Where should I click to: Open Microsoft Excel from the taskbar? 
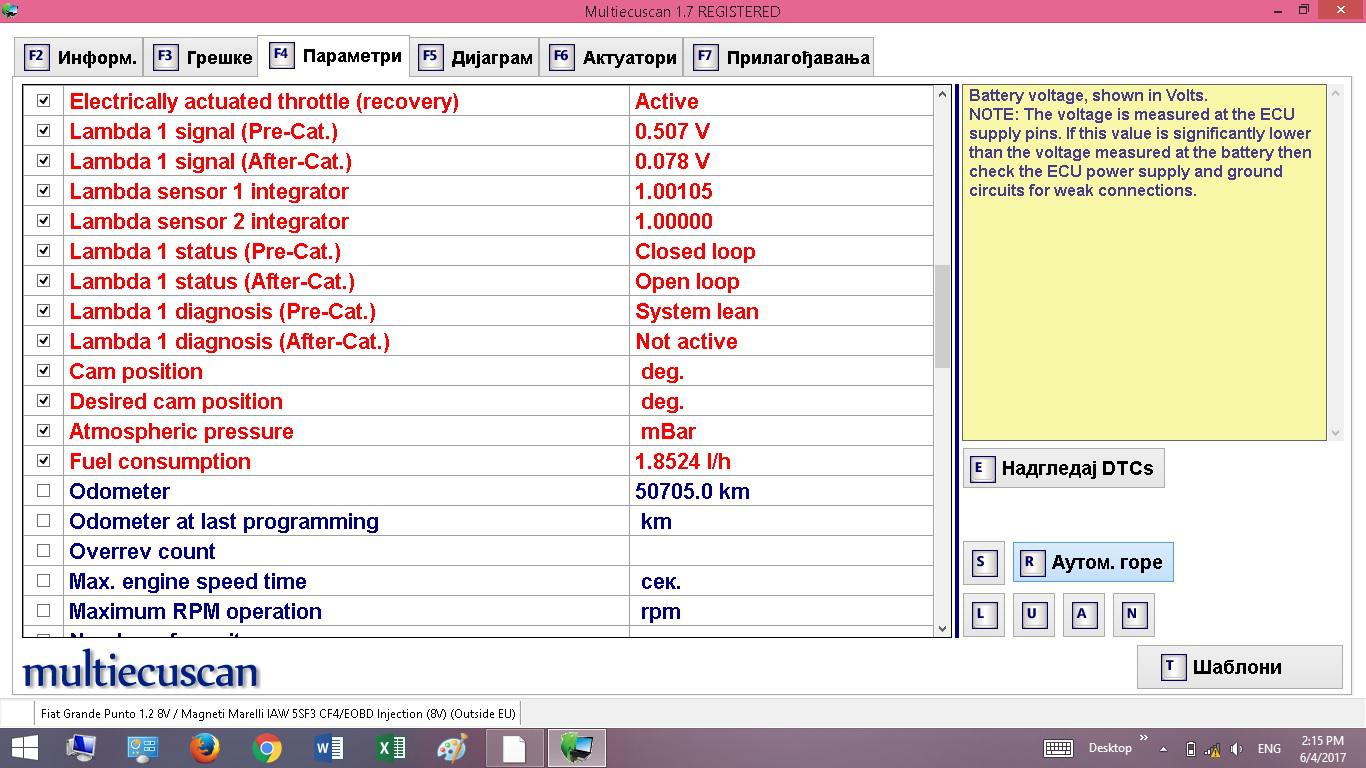(x=391, y=748)
